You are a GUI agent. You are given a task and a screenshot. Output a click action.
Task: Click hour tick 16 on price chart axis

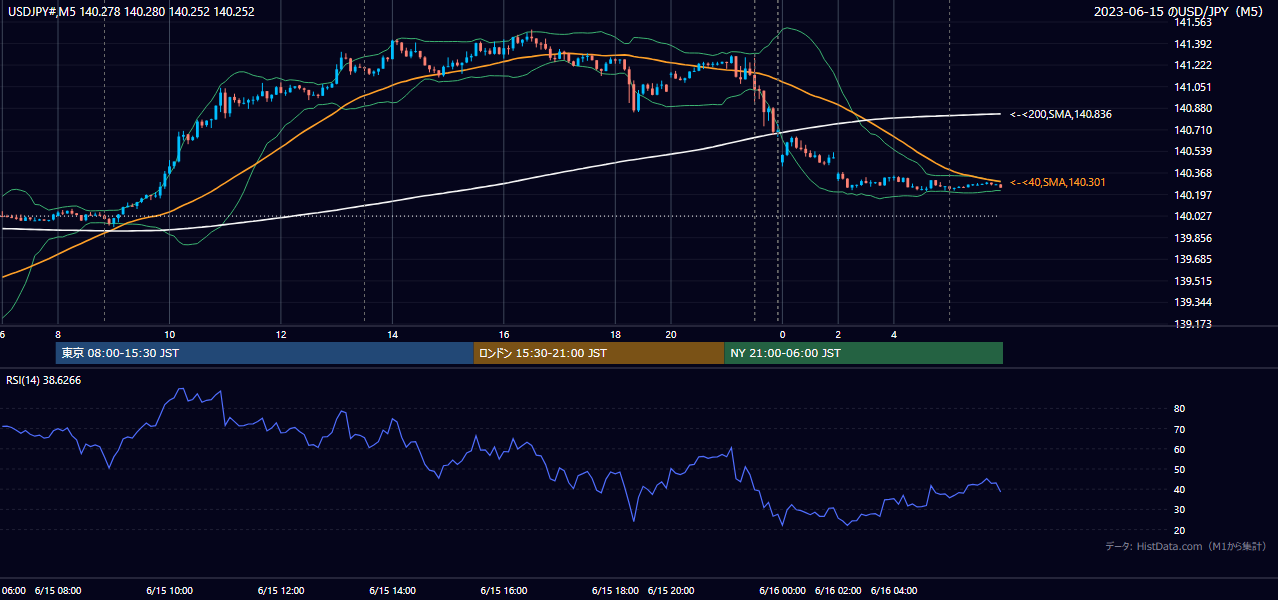pyautogui.click(x=504, y=334)
